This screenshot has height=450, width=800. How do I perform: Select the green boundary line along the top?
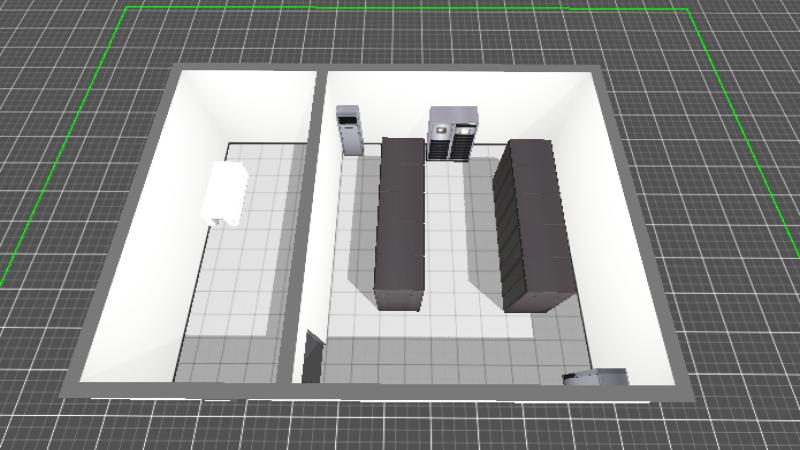[400, 9]
